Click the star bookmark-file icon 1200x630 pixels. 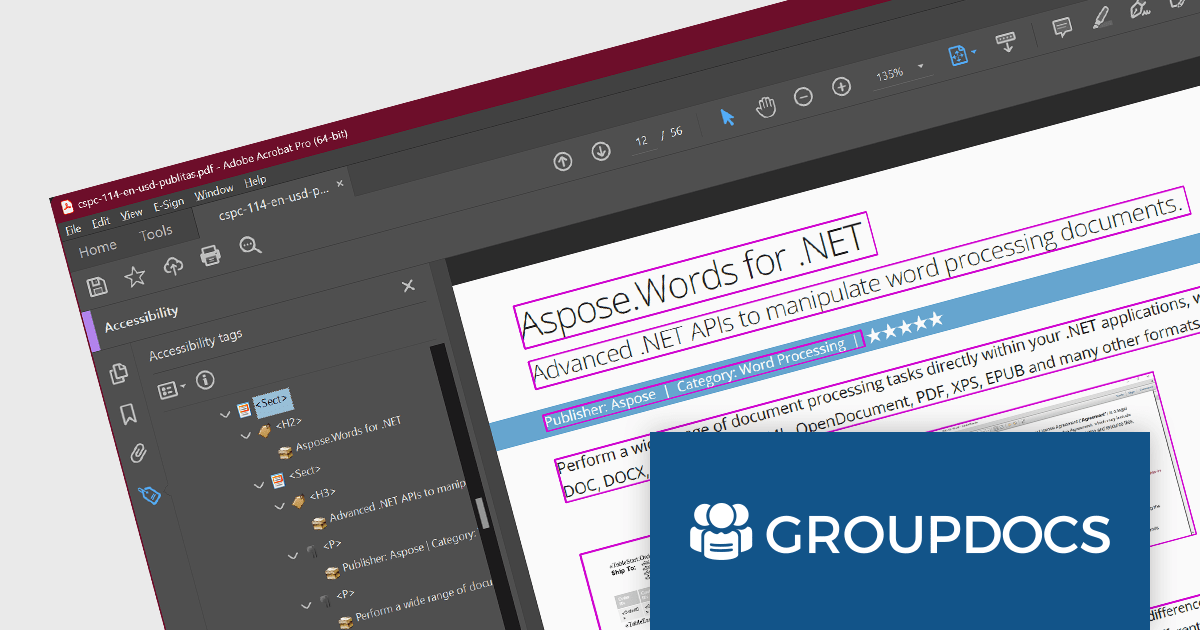click(135, 276)
